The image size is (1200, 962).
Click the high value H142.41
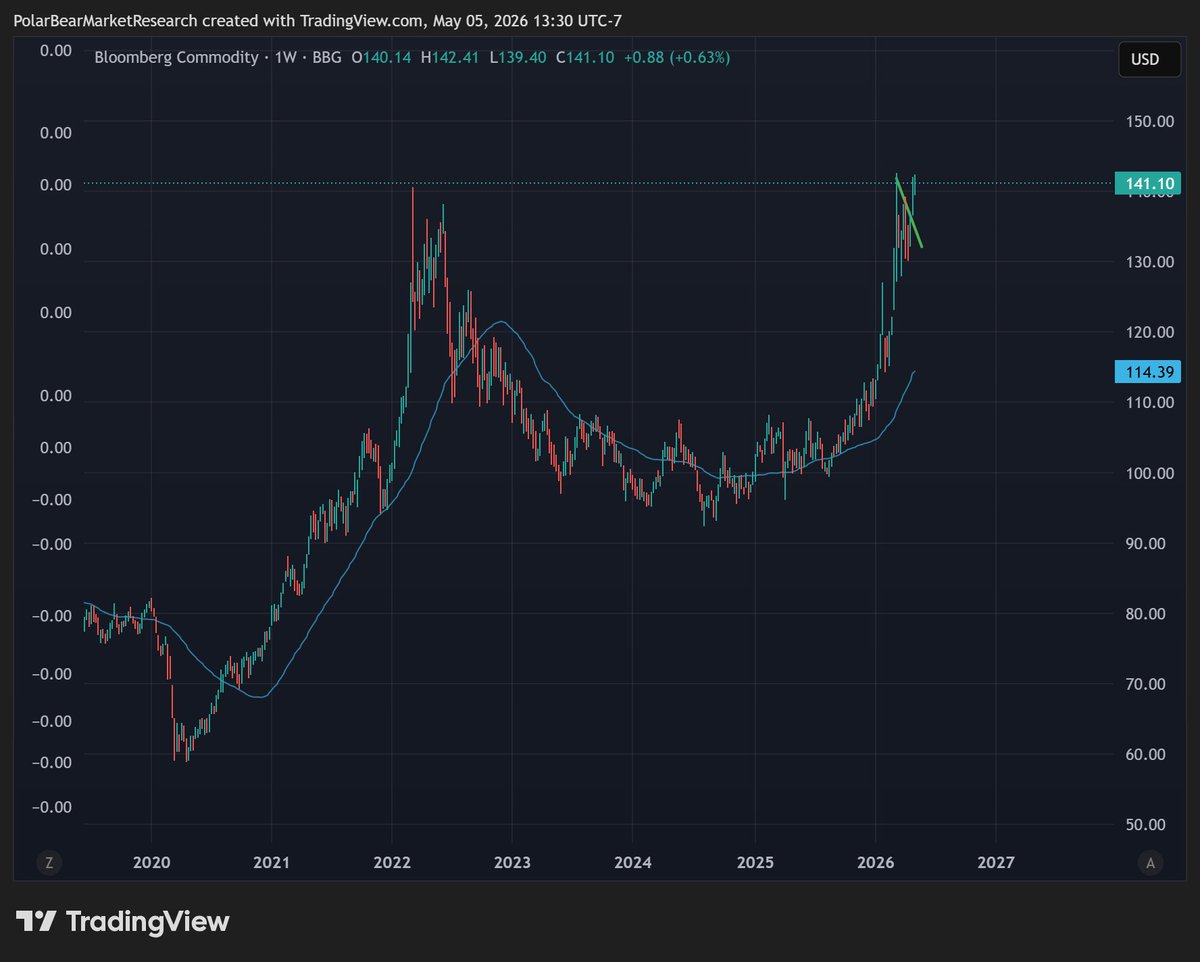(x=451, y=58)
